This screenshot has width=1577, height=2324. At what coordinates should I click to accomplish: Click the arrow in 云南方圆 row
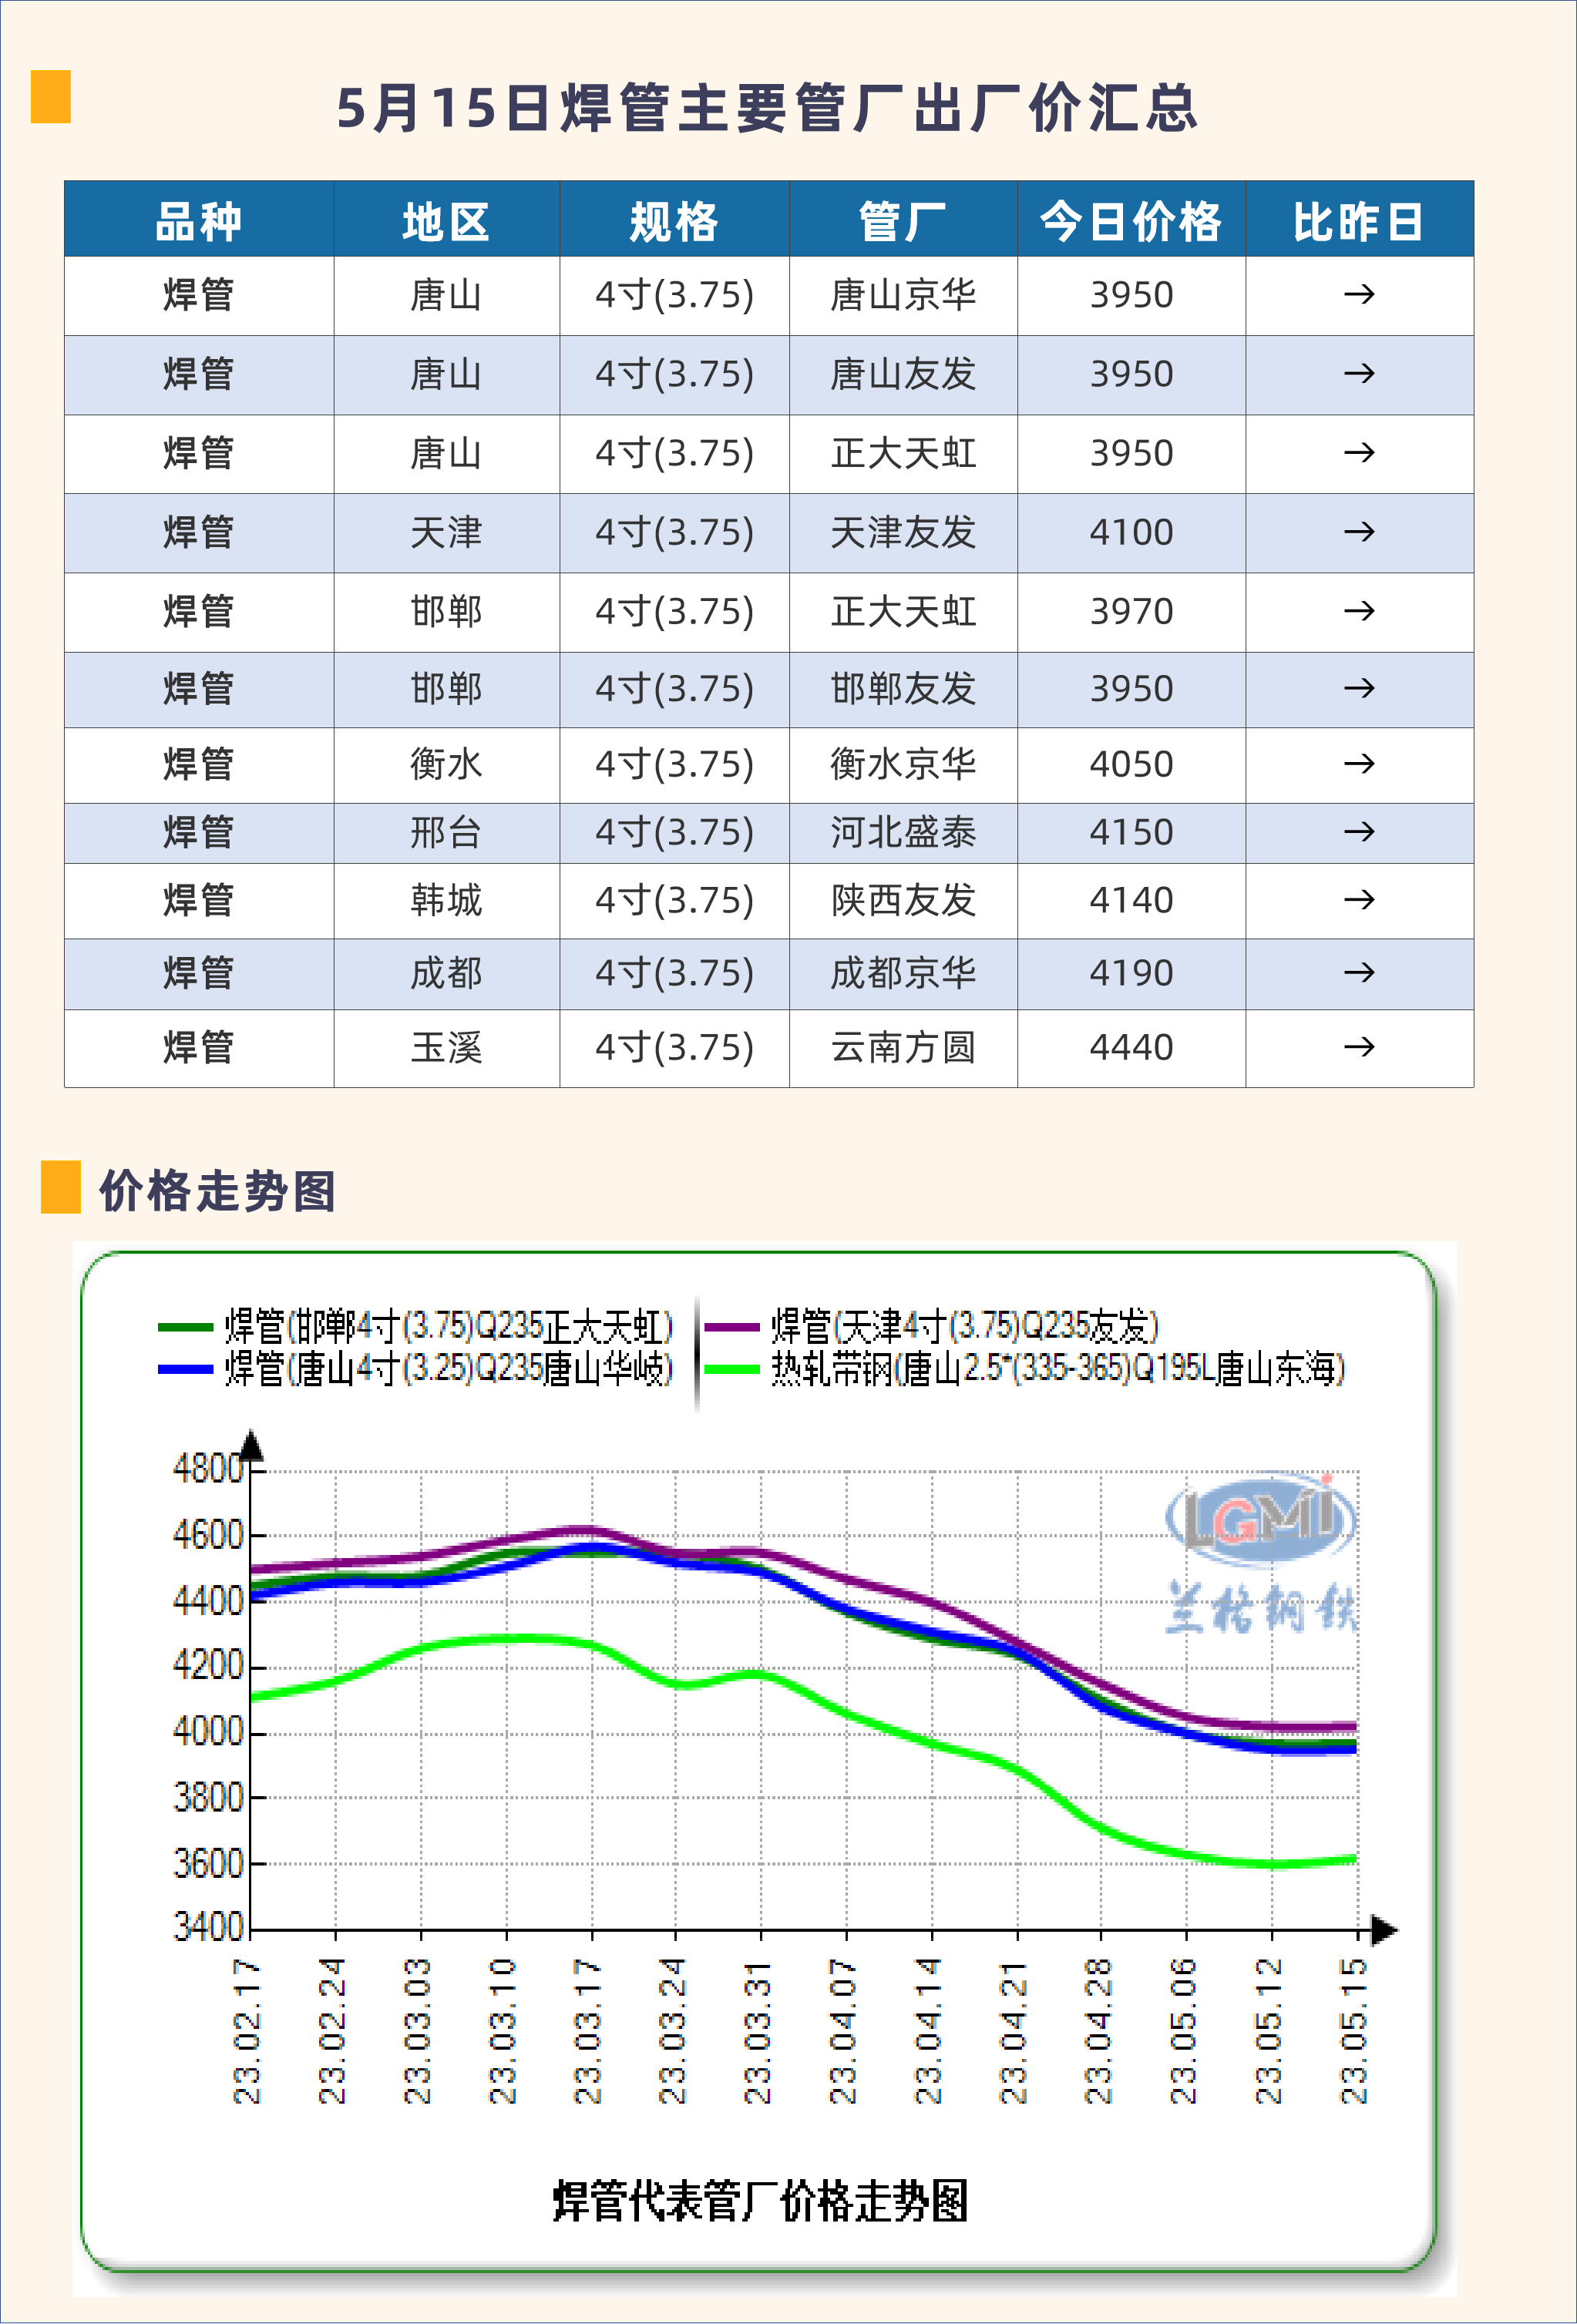1358,1048
